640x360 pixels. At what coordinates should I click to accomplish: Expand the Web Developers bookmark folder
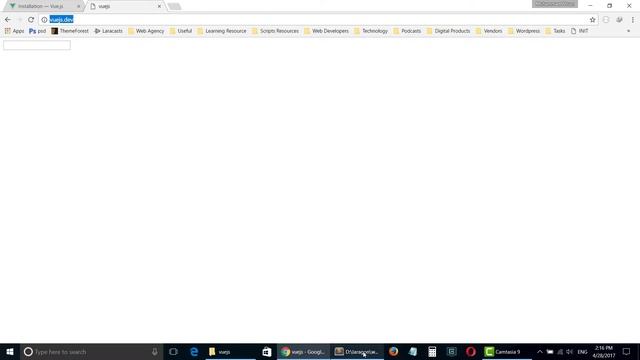327,31
